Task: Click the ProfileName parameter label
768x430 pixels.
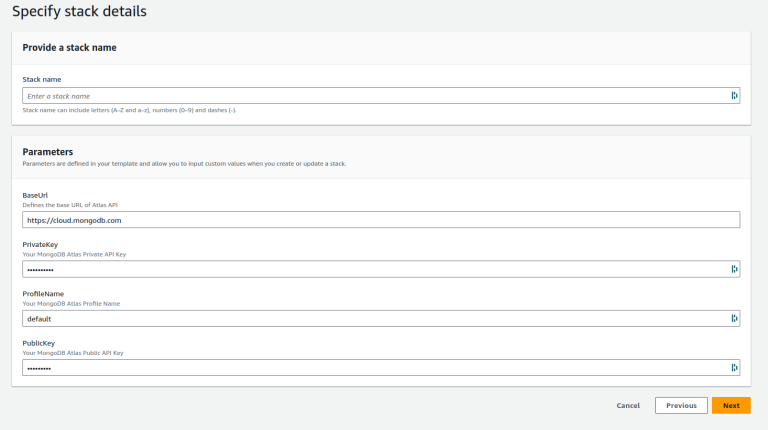Action: 43,293
